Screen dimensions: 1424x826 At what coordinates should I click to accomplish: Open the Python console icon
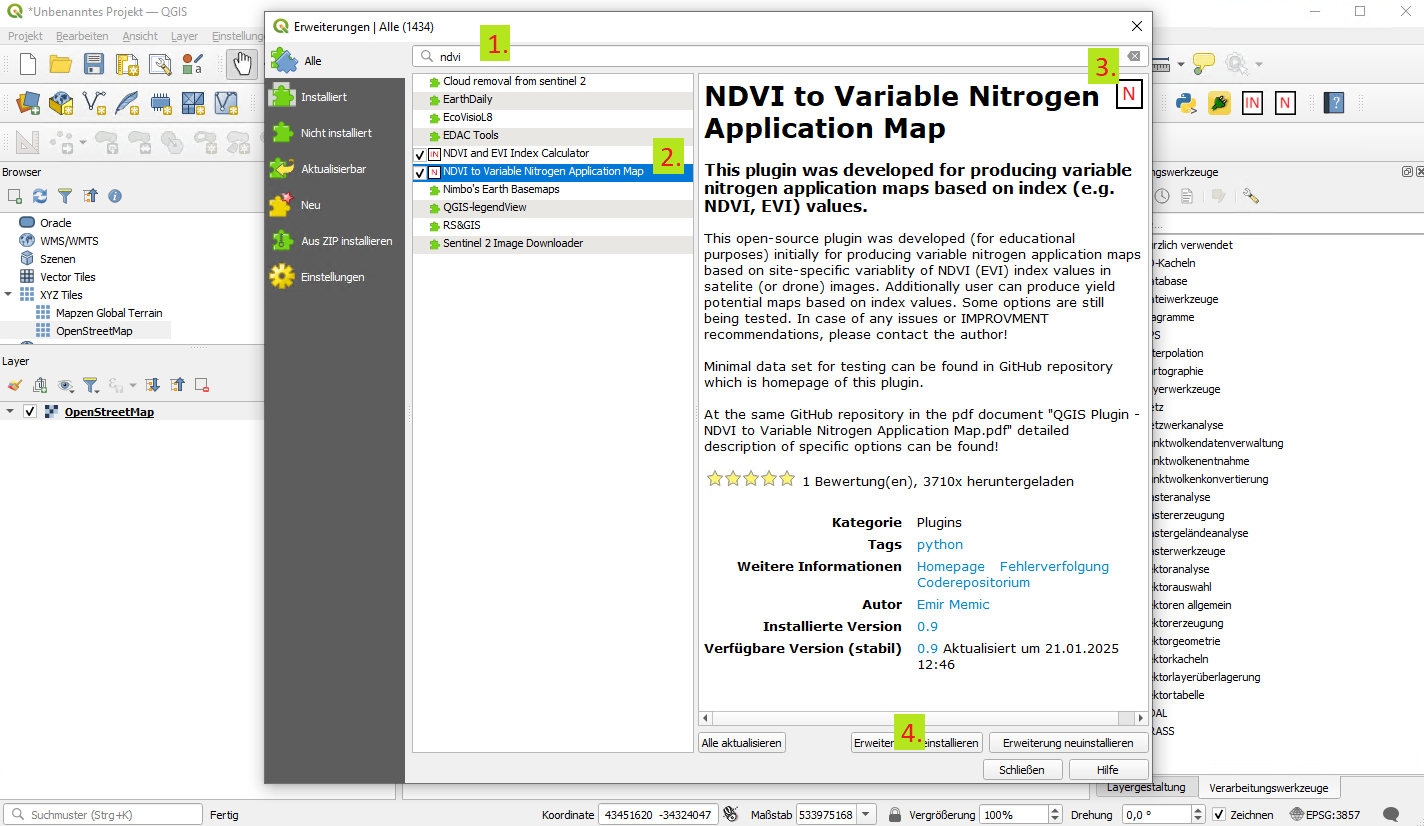pyautogui.click(x=1187, y=102)
